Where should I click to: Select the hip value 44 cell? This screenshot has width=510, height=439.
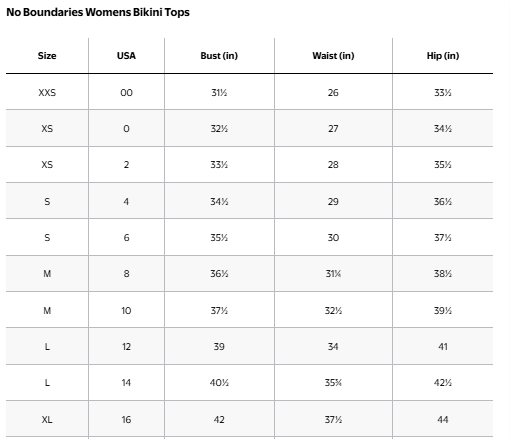[443, 419]
